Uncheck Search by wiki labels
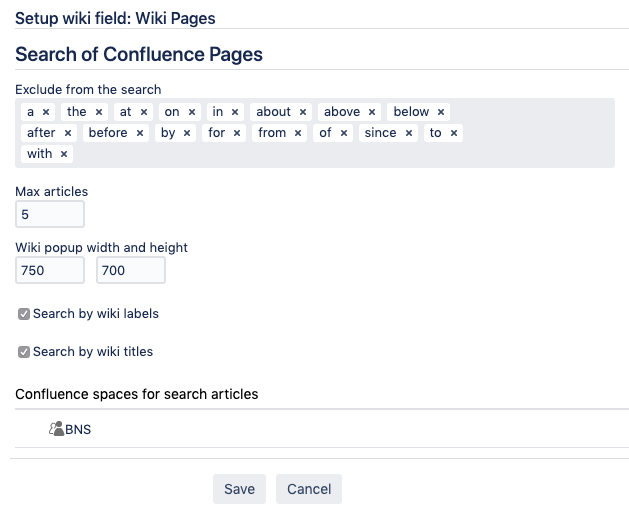This screenshot has height=515, width=629. click(24, 314)
